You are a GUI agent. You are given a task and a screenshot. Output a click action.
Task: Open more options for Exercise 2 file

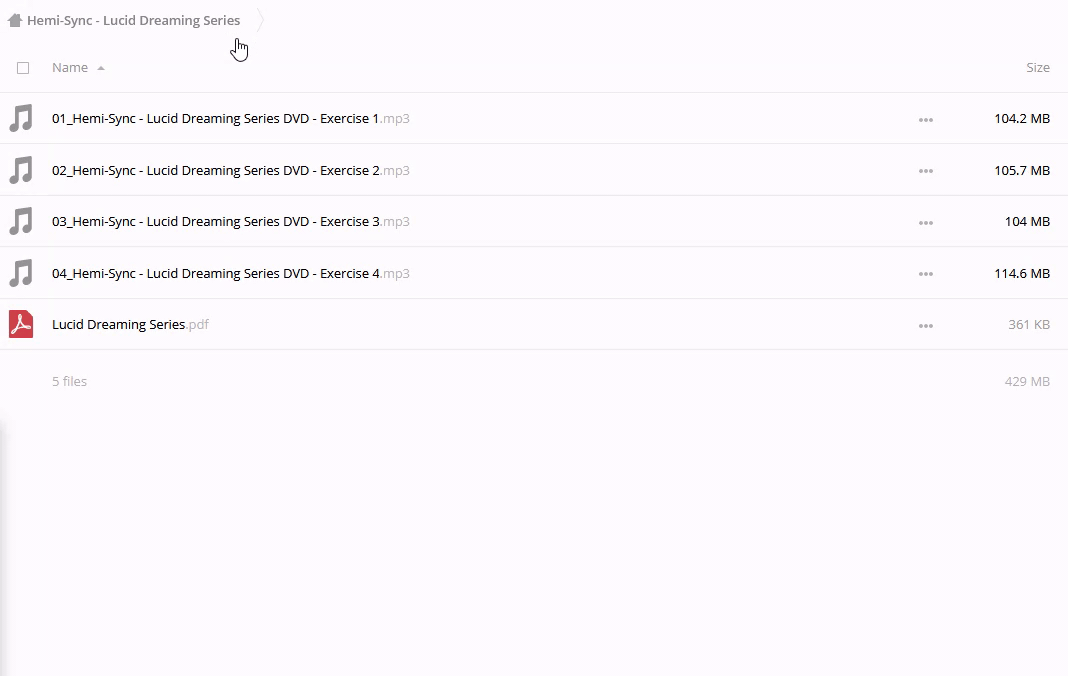point(925,171)
